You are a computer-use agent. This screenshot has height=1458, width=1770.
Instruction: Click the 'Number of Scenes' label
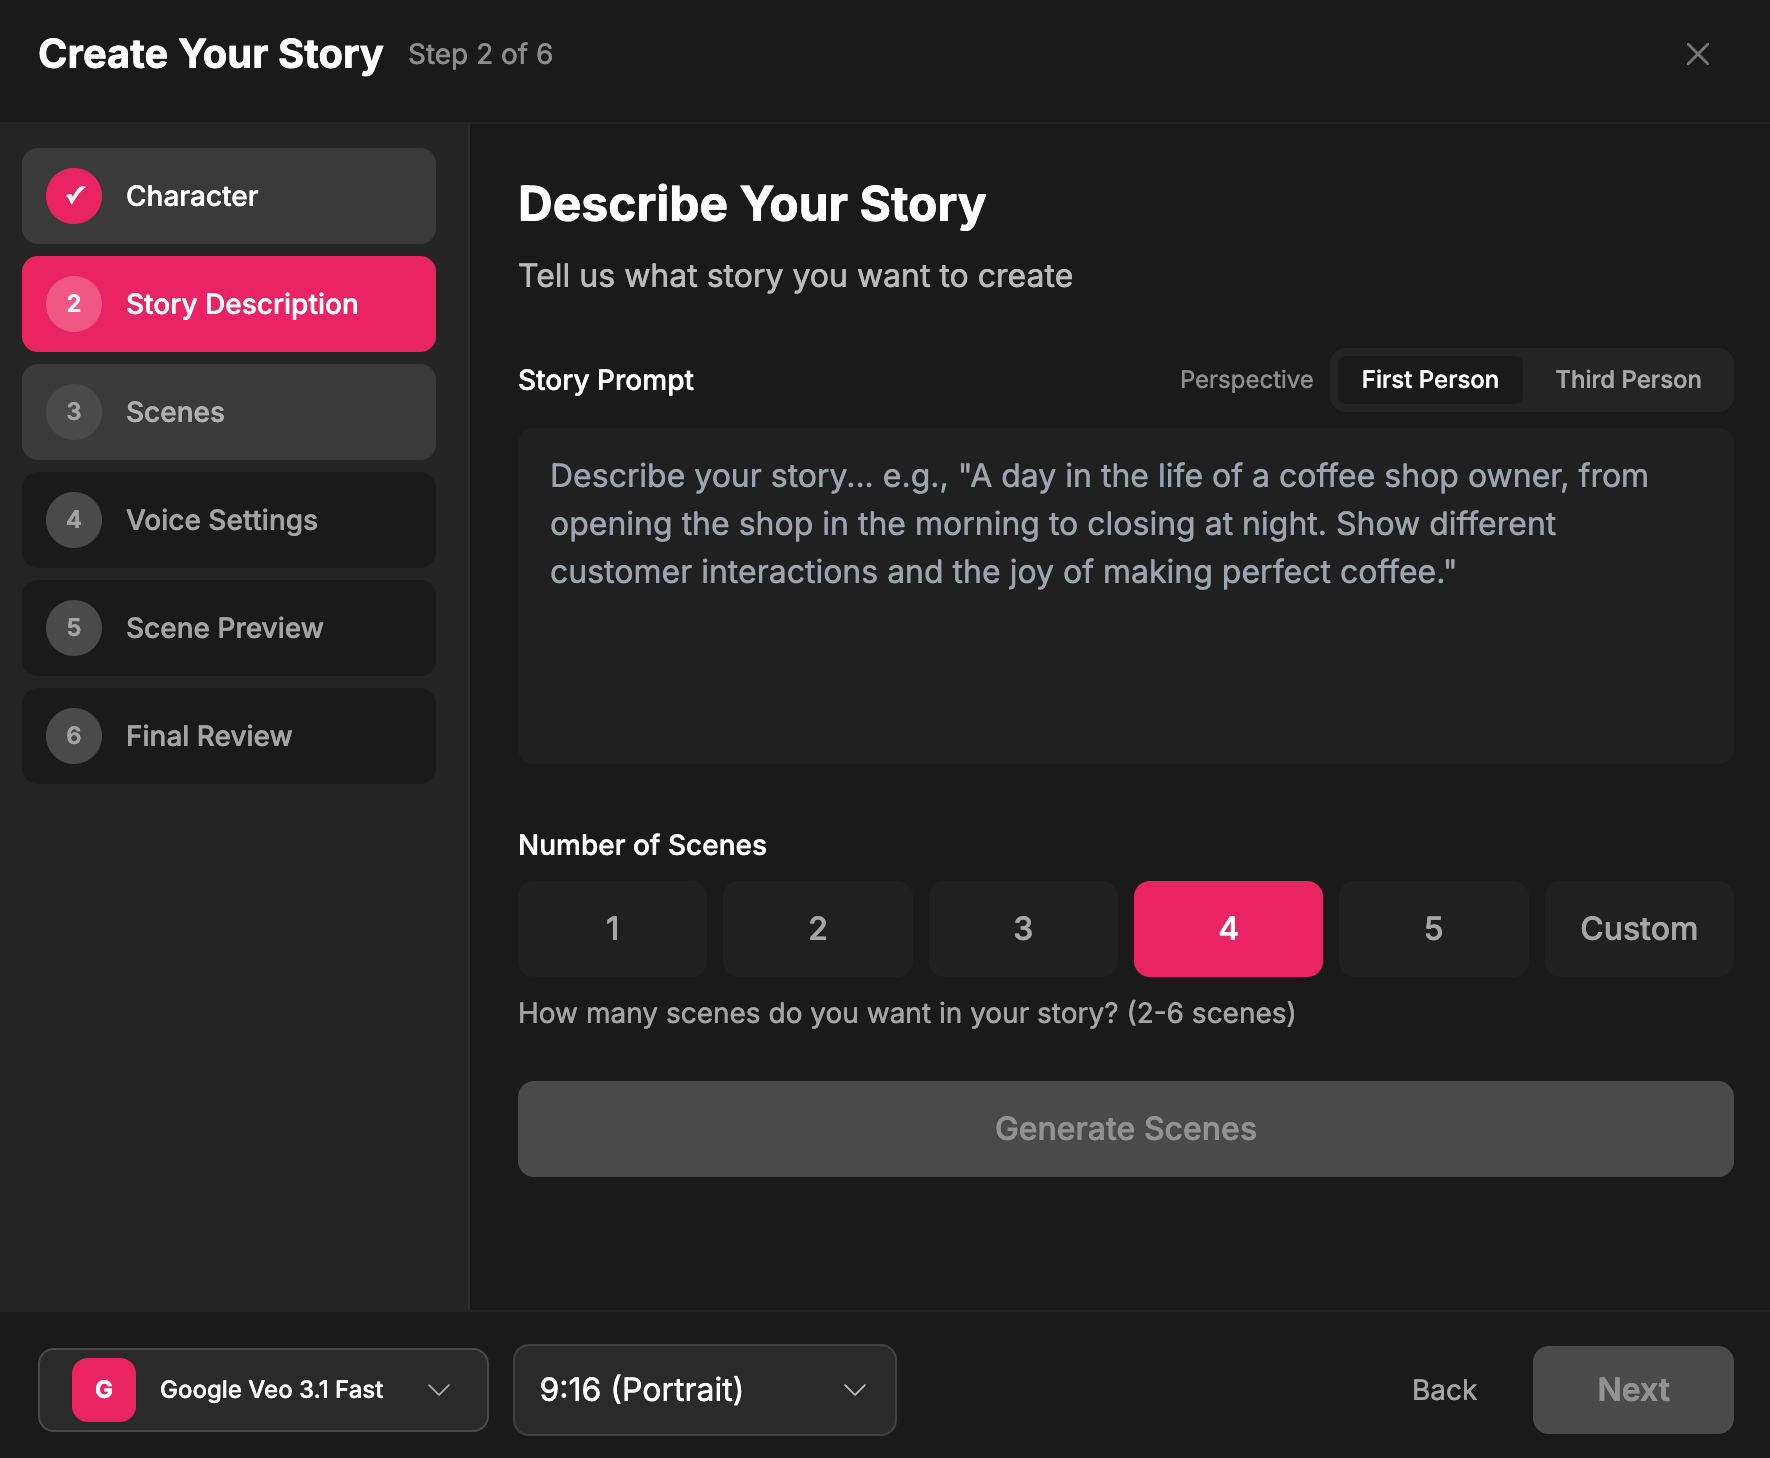coord(642,845)
